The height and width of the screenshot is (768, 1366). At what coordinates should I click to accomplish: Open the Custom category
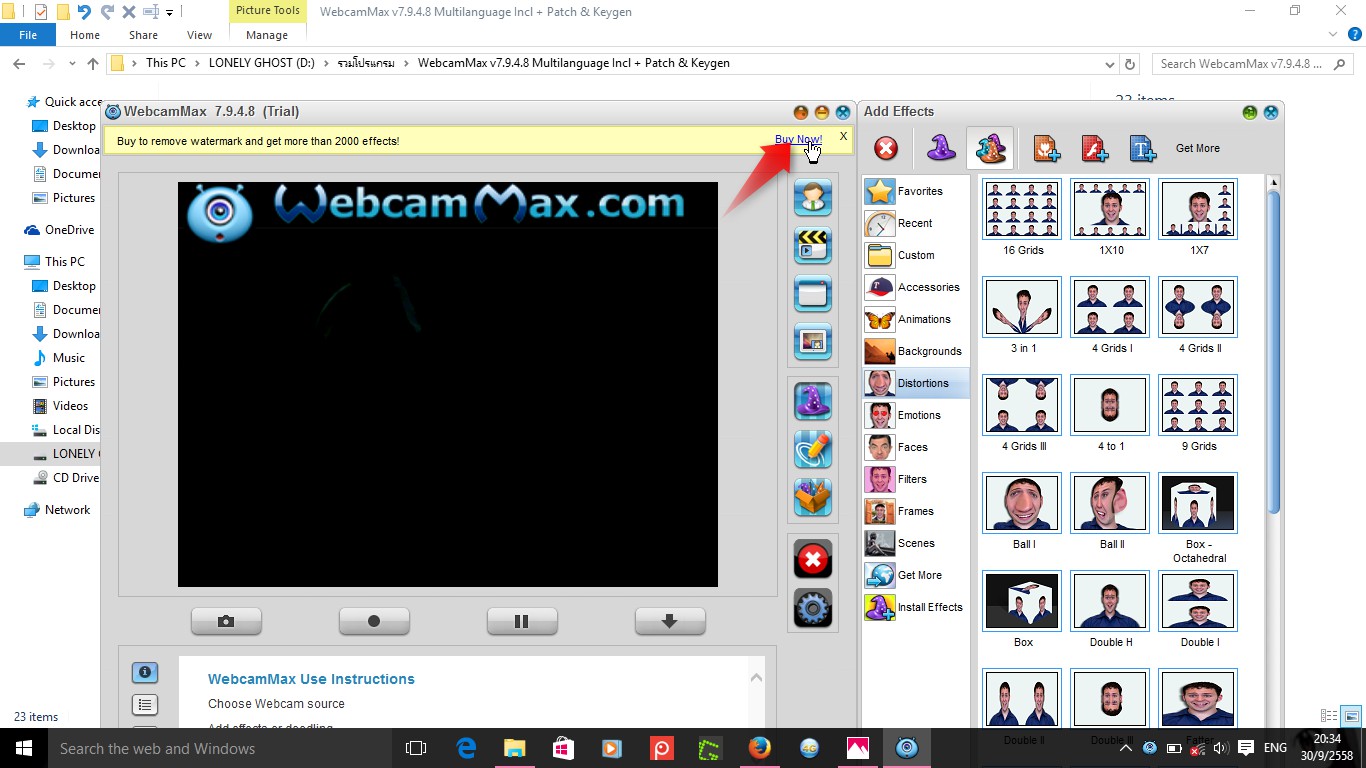pyautogui.click(x=915, y=255)
